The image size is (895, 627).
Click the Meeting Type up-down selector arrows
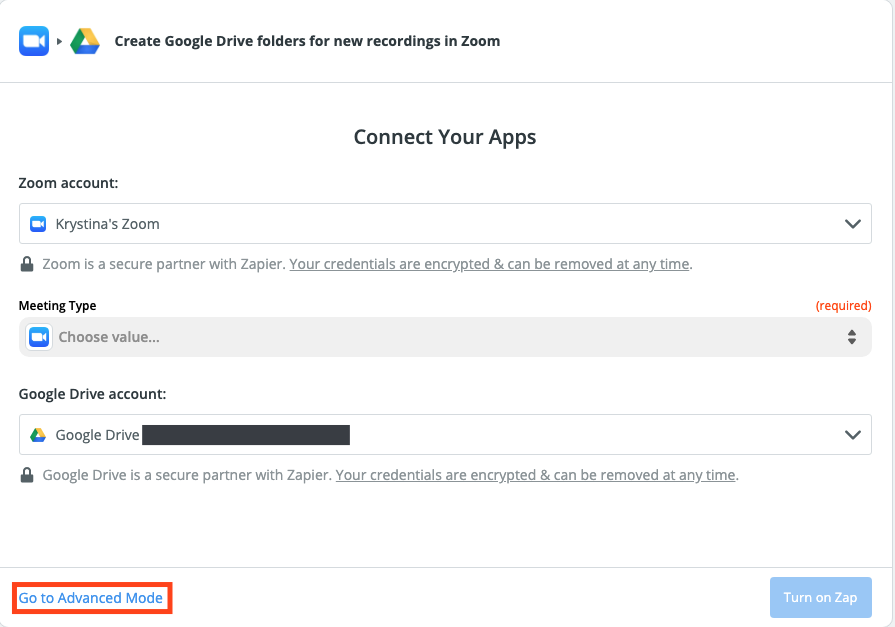[852, 337]
